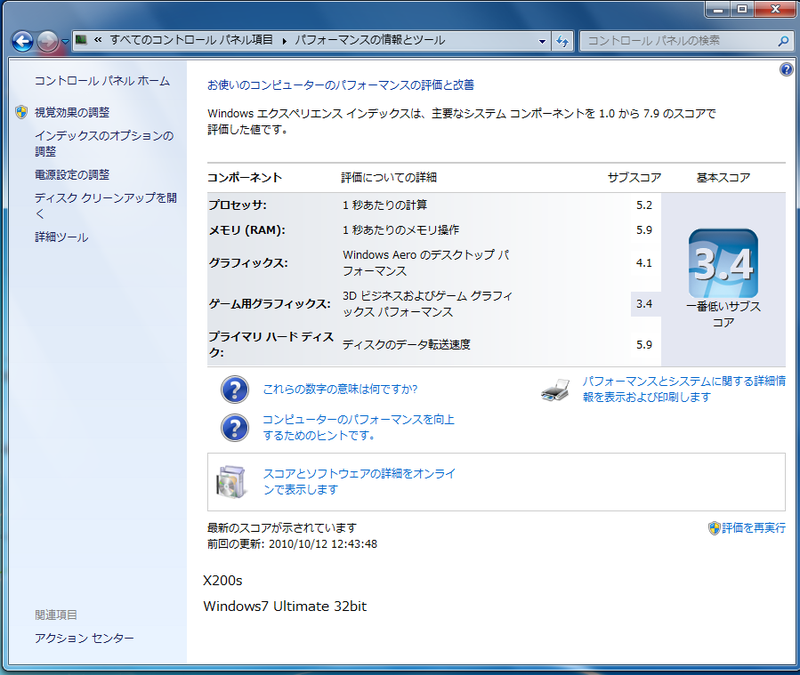Open the address bar history dropdown arrow

542,41
